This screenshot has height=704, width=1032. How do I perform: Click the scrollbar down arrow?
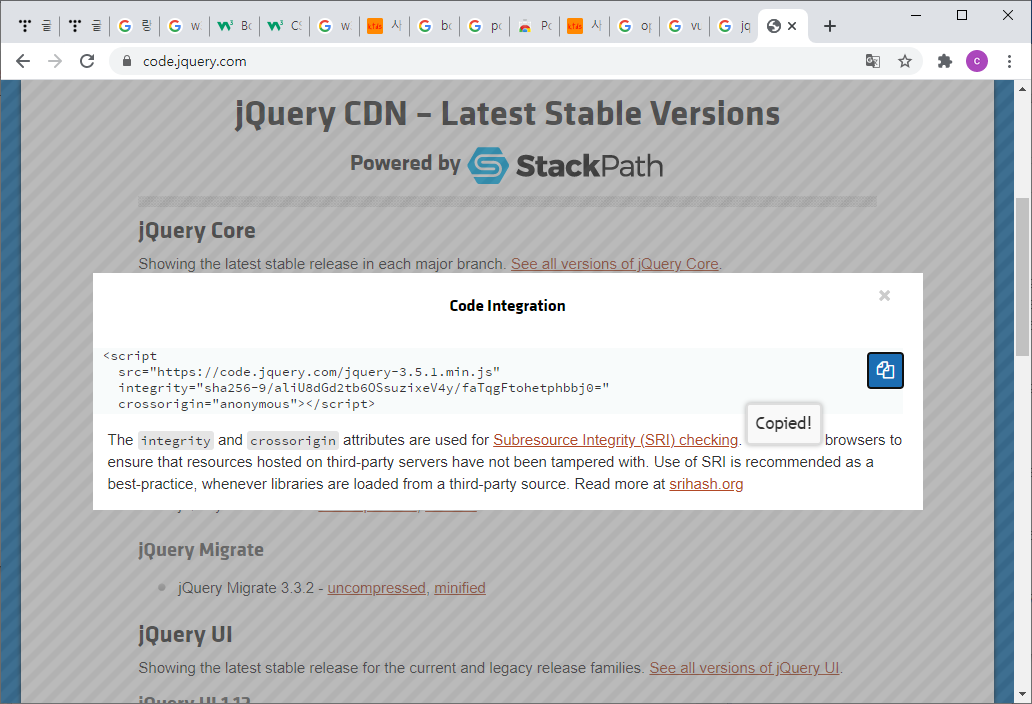[x=1022, y=693]
